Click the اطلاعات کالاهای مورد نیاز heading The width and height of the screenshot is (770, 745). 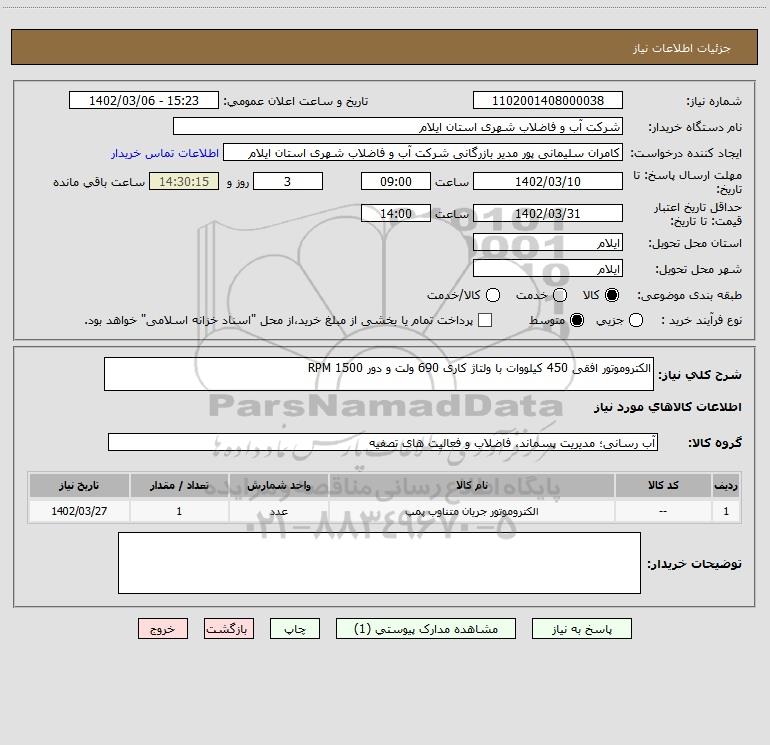point(667,407)
